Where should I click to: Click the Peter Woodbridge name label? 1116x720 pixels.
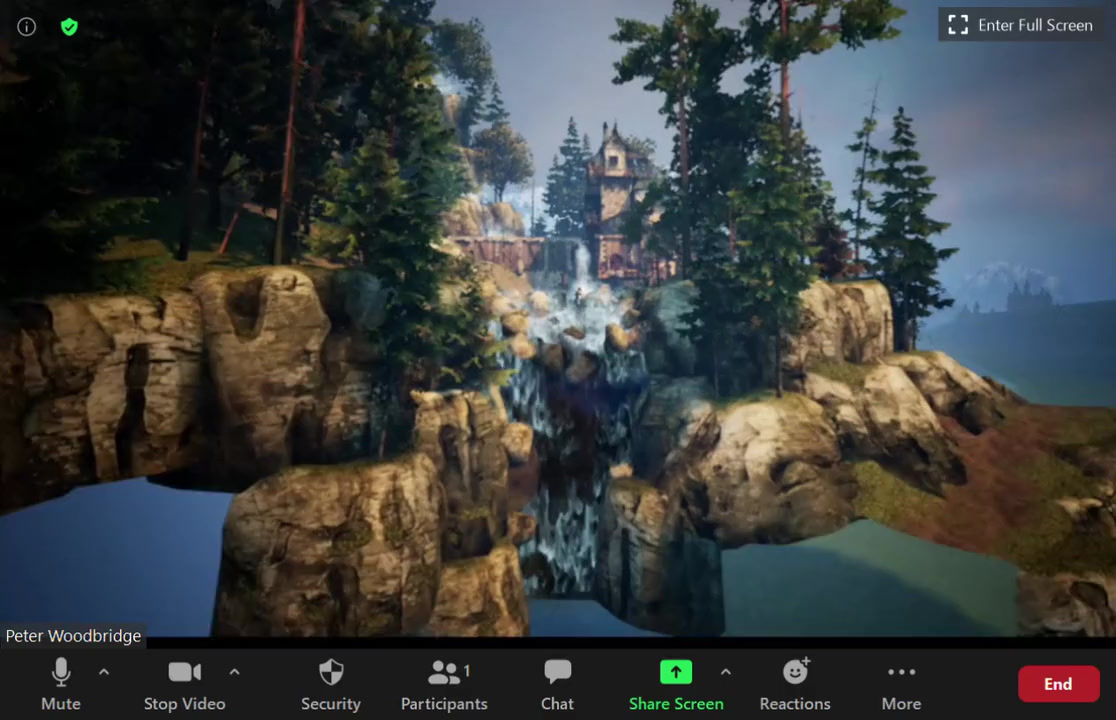click(x=73, y=635)
